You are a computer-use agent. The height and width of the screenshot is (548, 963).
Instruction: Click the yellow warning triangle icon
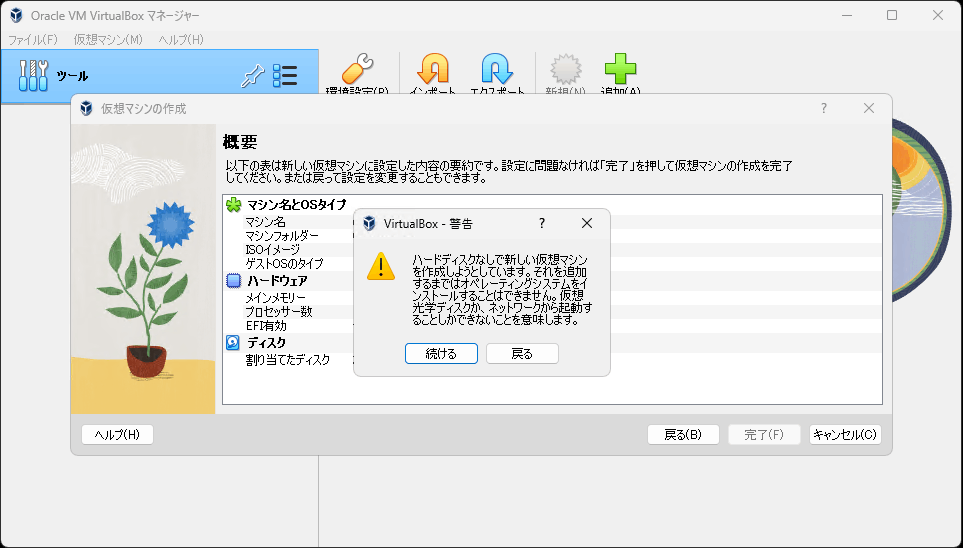coord(381,266)
